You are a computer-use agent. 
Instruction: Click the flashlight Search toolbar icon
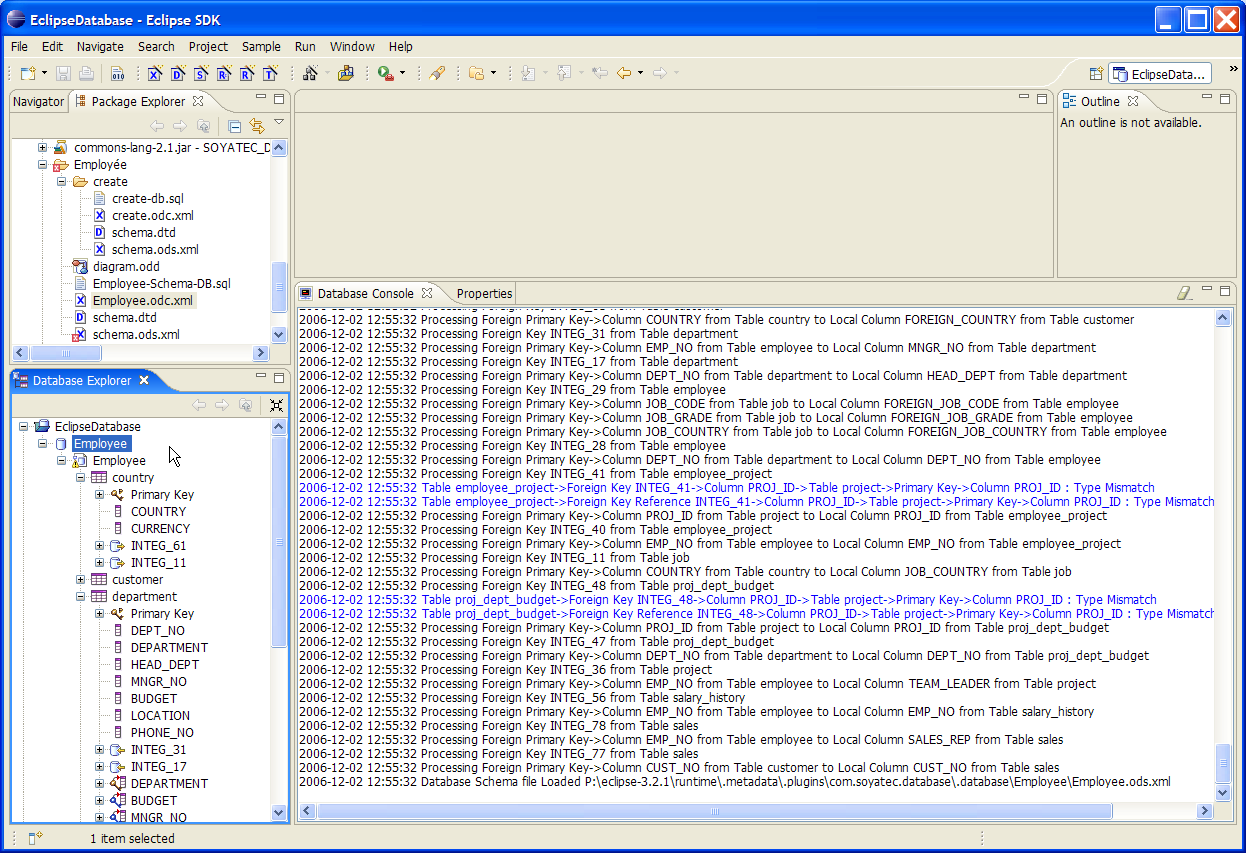pos(437,73)
